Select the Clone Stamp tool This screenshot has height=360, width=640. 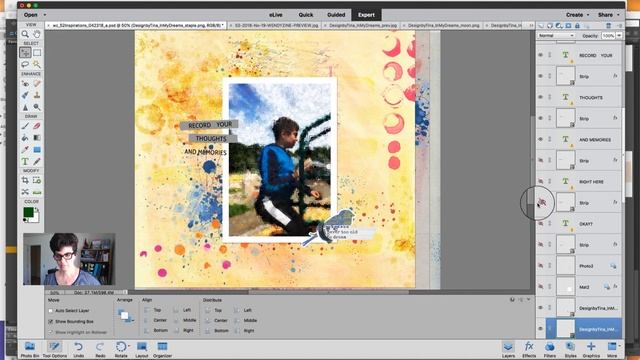coord(37,95)
